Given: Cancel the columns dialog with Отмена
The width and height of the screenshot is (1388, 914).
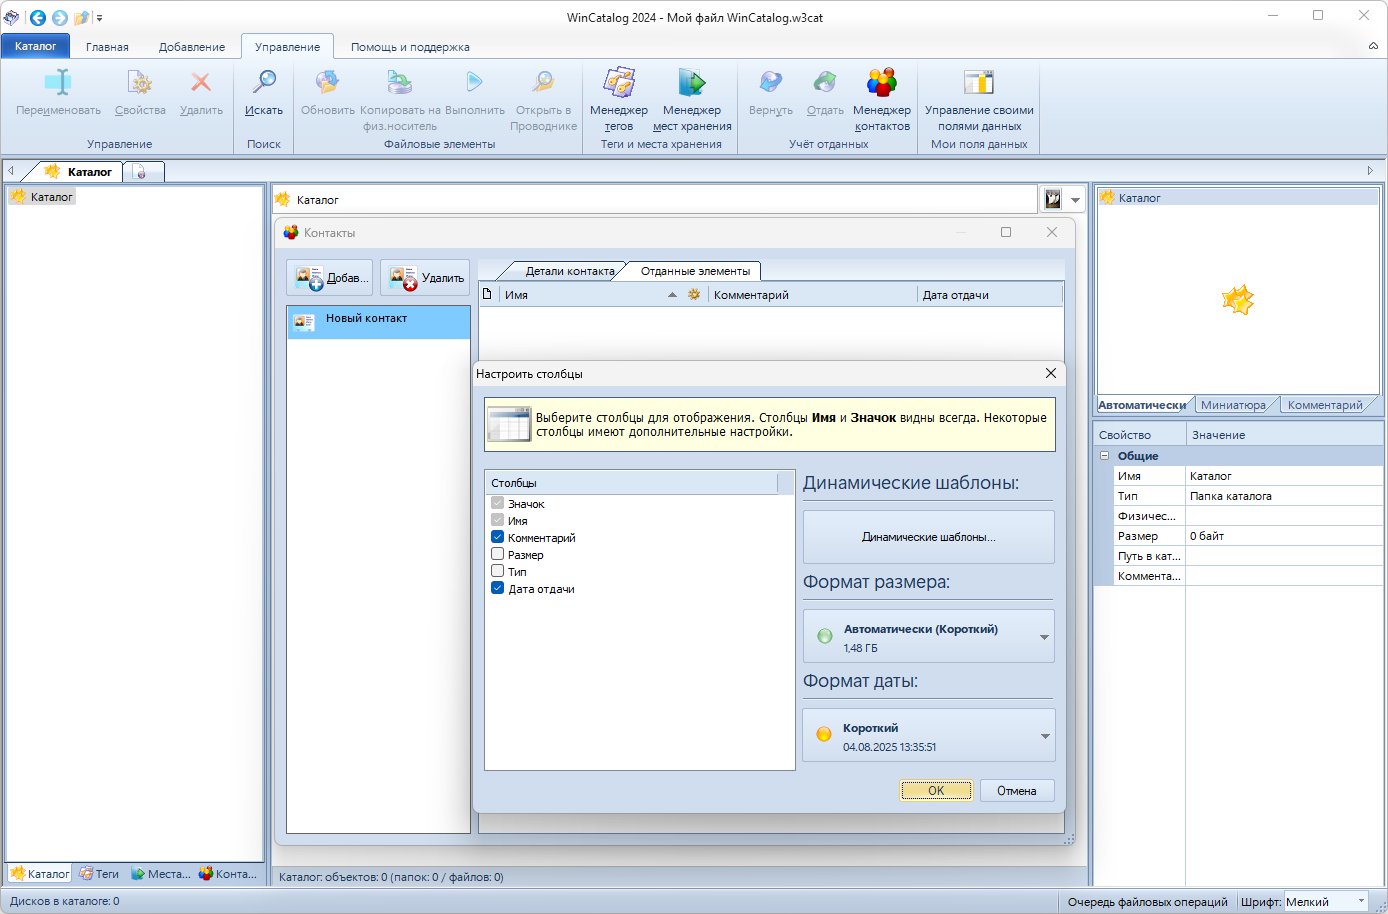Looking at the screenshot, I should tap(1017, 790).
